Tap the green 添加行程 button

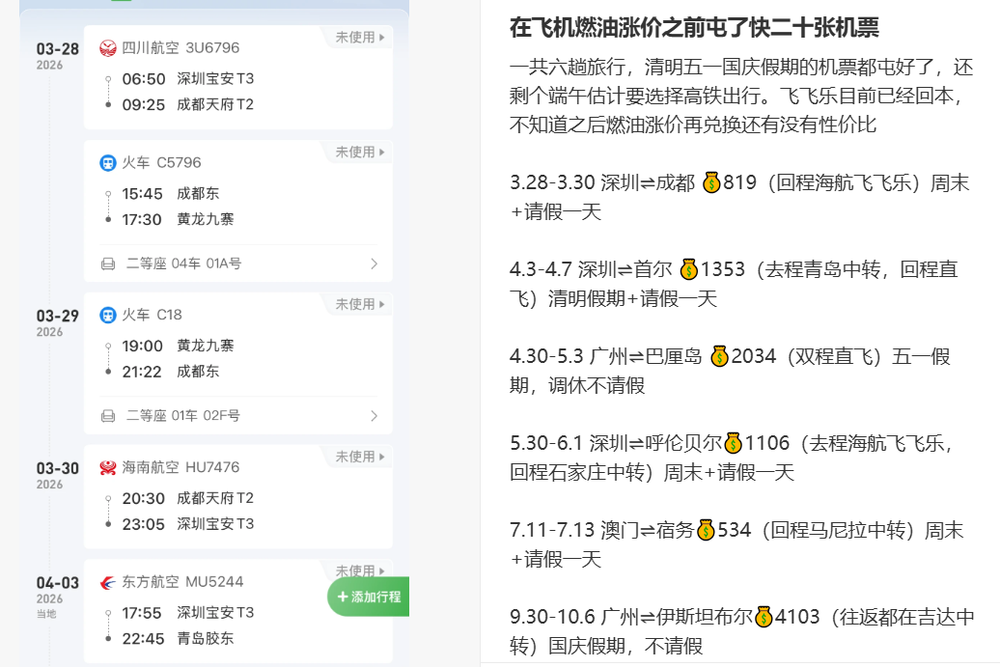[x=369, y=597]
